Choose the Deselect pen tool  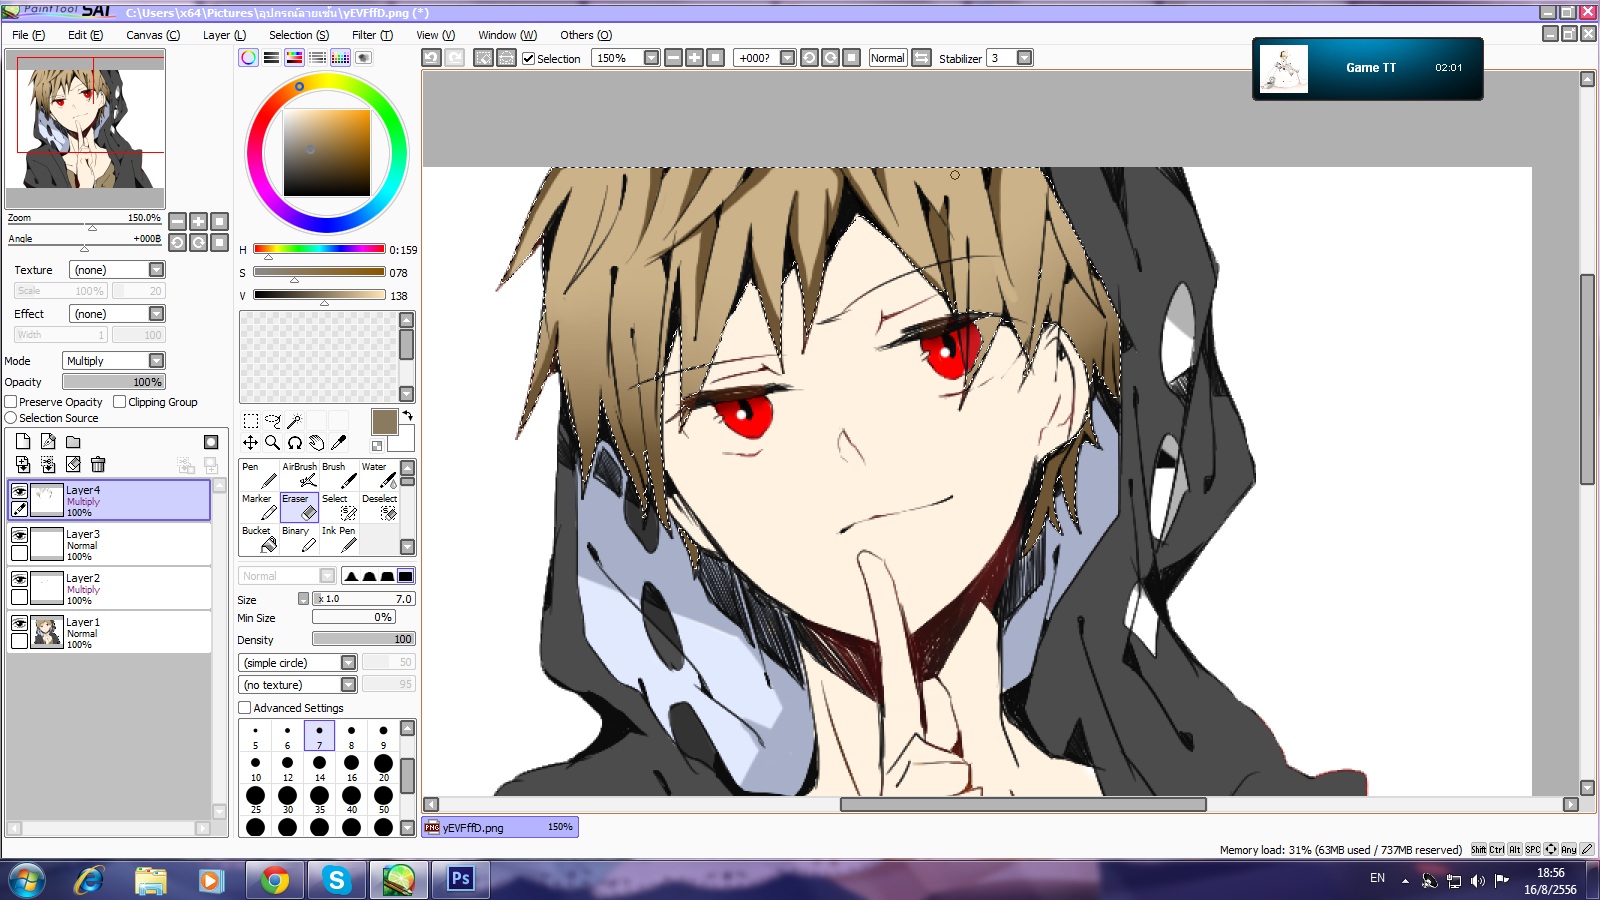379,507
